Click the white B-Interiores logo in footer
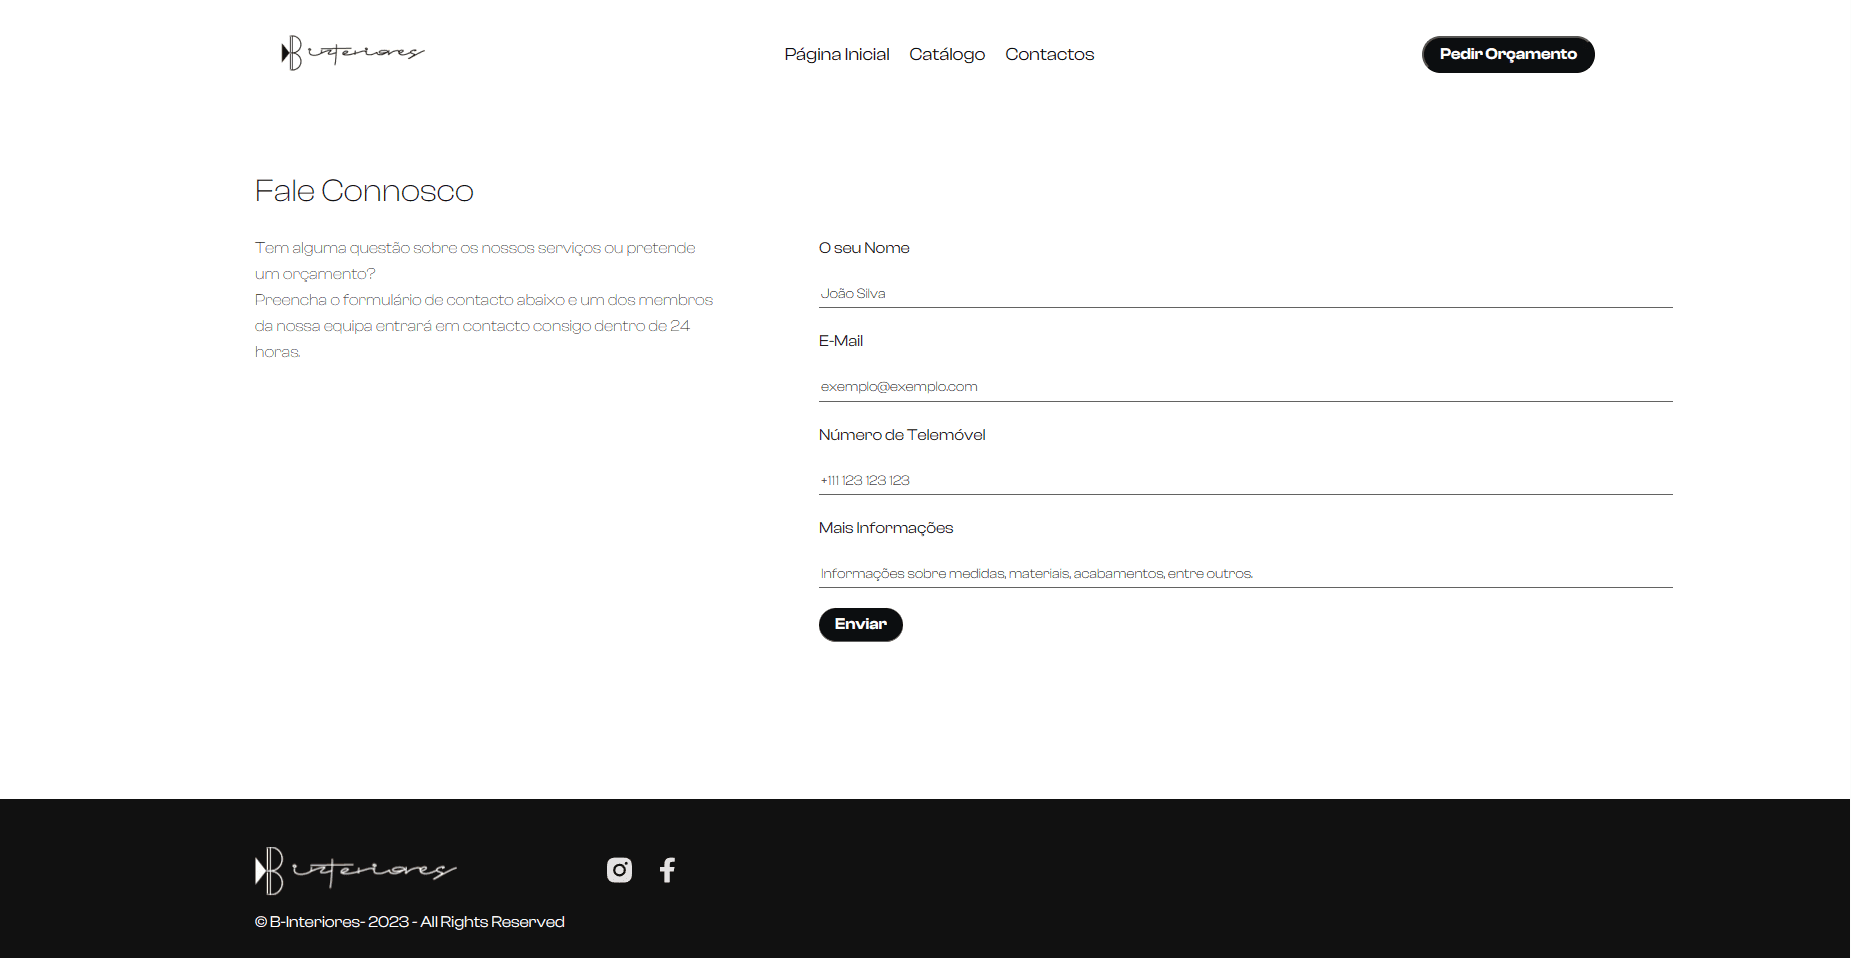 click(356, 870)
